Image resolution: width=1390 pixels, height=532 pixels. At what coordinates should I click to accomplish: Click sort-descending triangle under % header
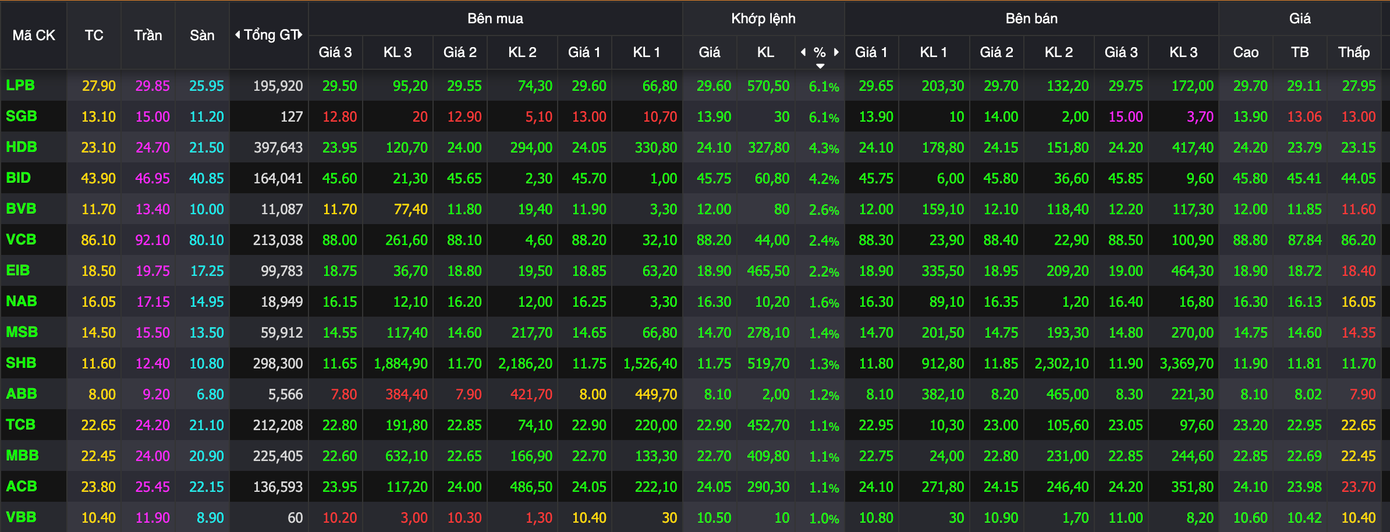pyautogui.click(x=820, y=66)
